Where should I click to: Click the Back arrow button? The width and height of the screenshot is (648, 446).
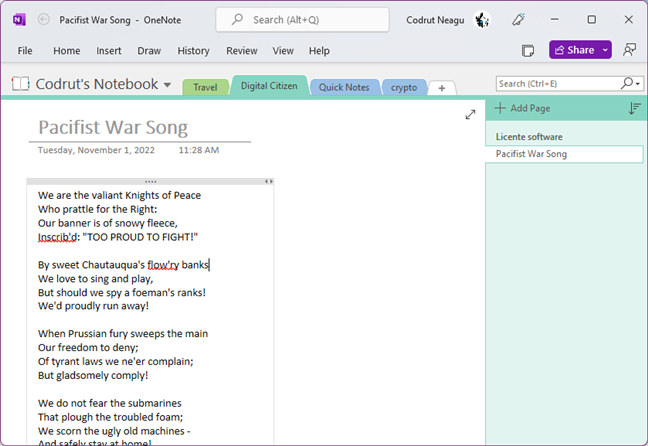click(43, 19)
